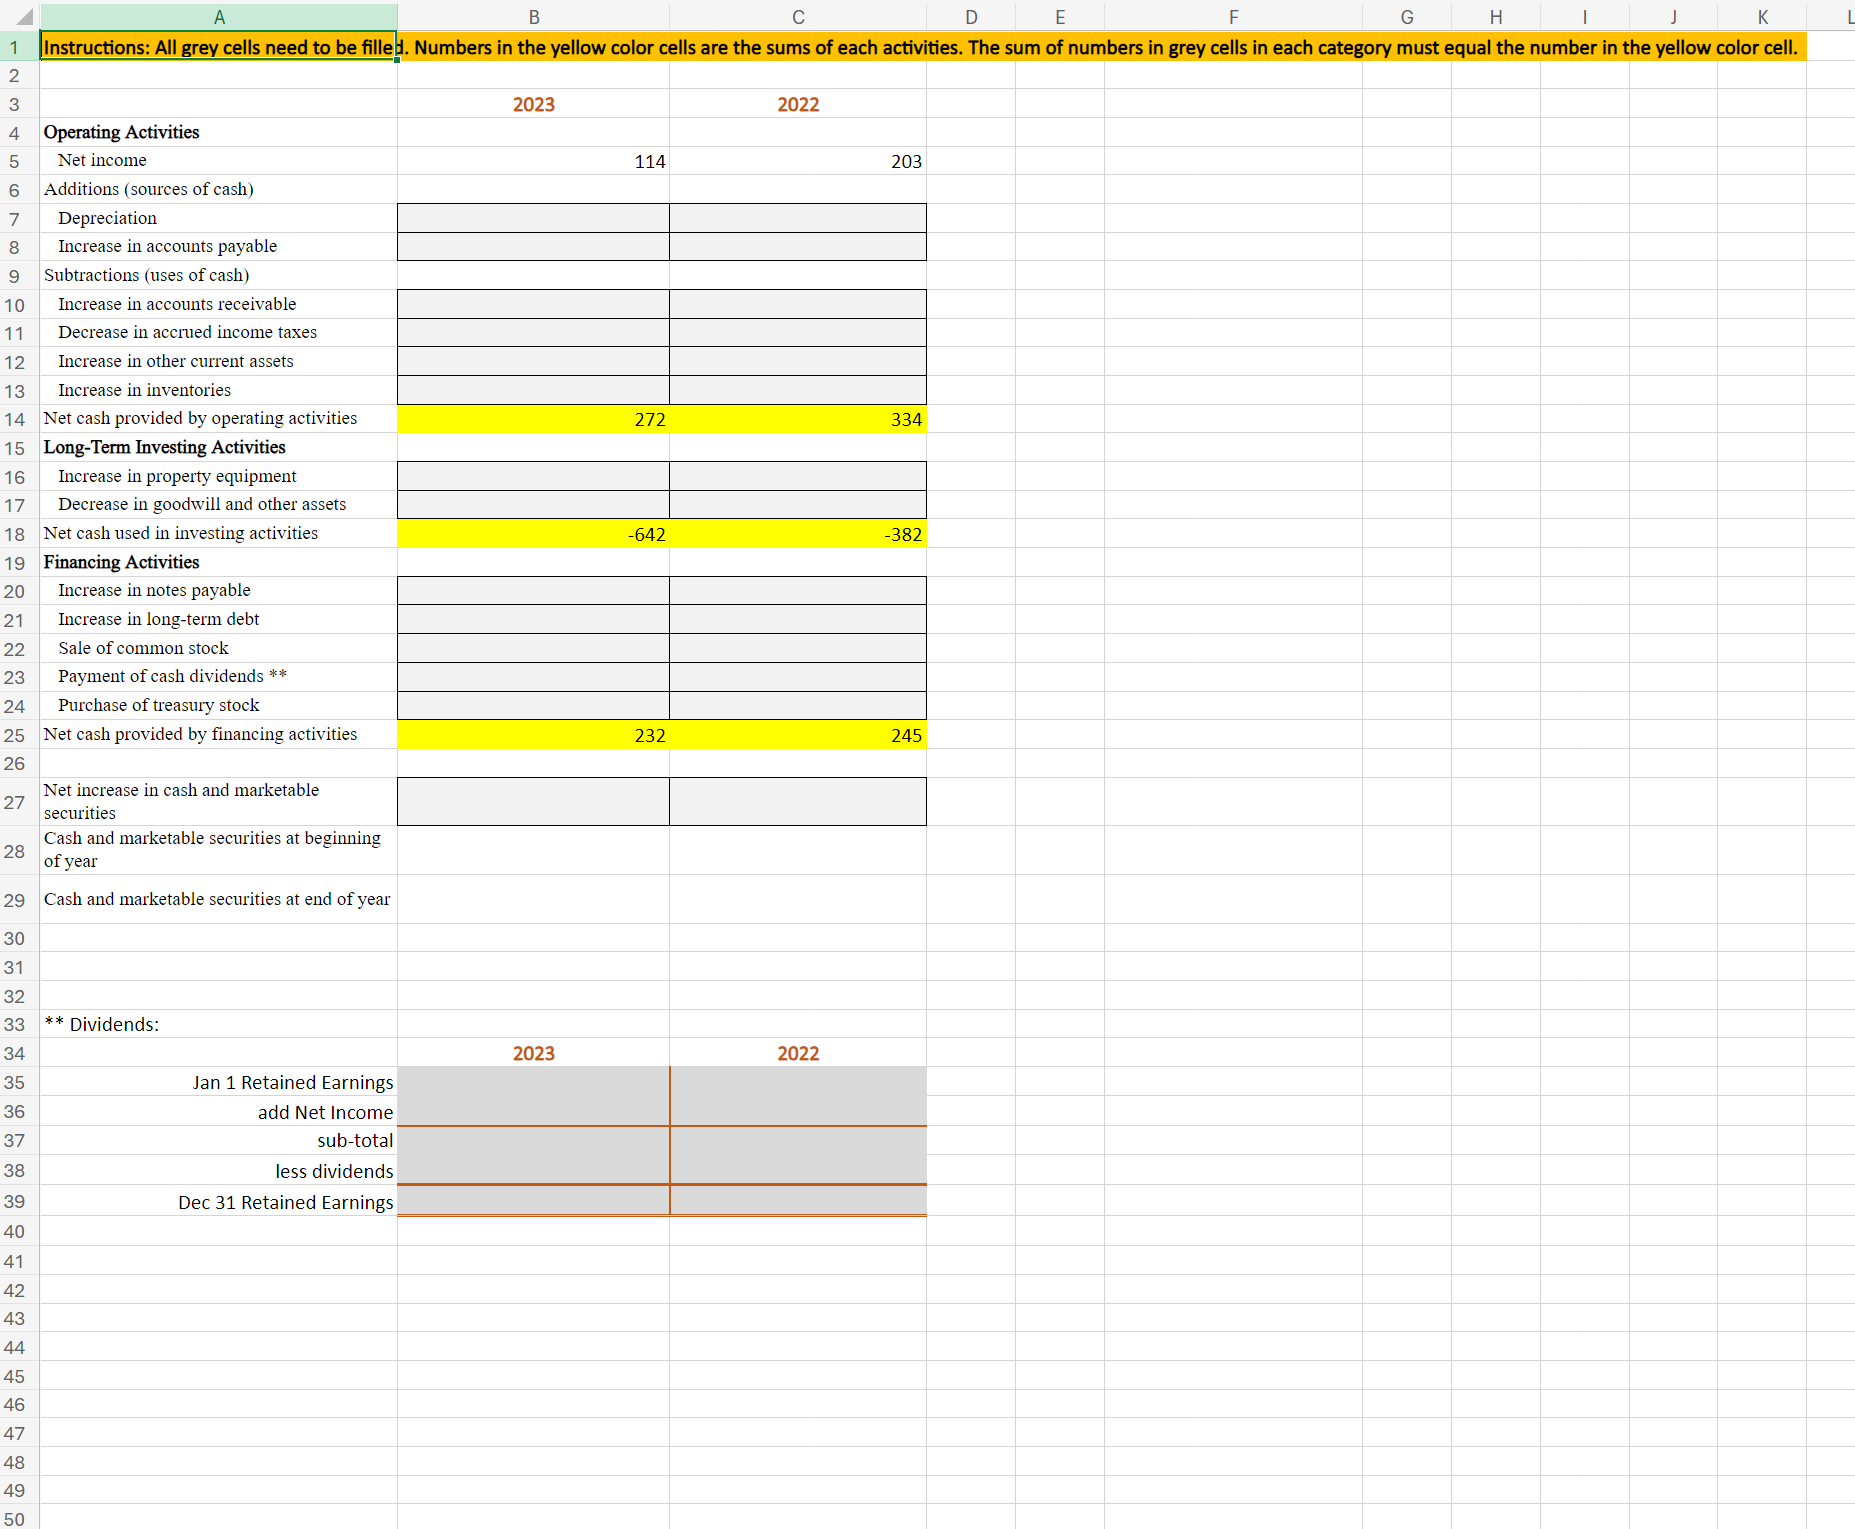Viewport: 1855px width, 1529px height.
Task: Select the yellow cell showing -642
Action: (533, 533)
